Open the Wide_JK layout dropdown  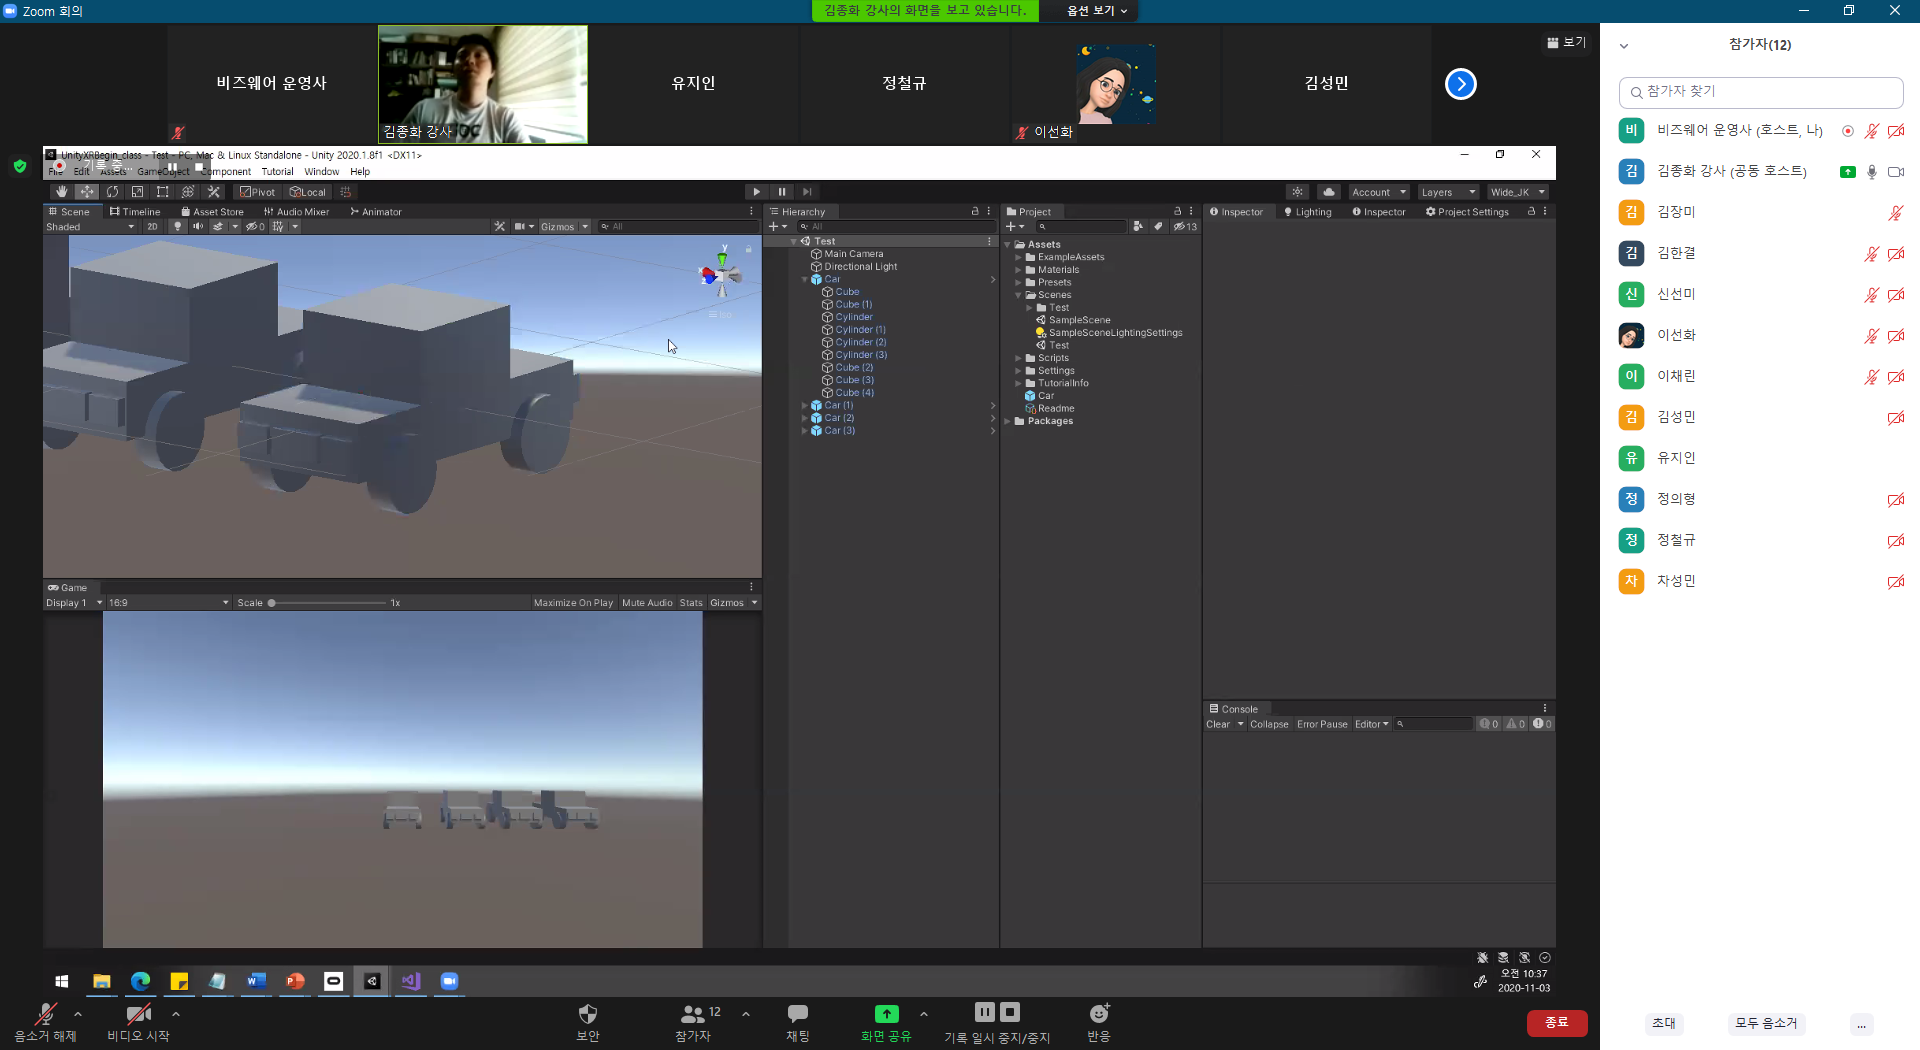1518,192
